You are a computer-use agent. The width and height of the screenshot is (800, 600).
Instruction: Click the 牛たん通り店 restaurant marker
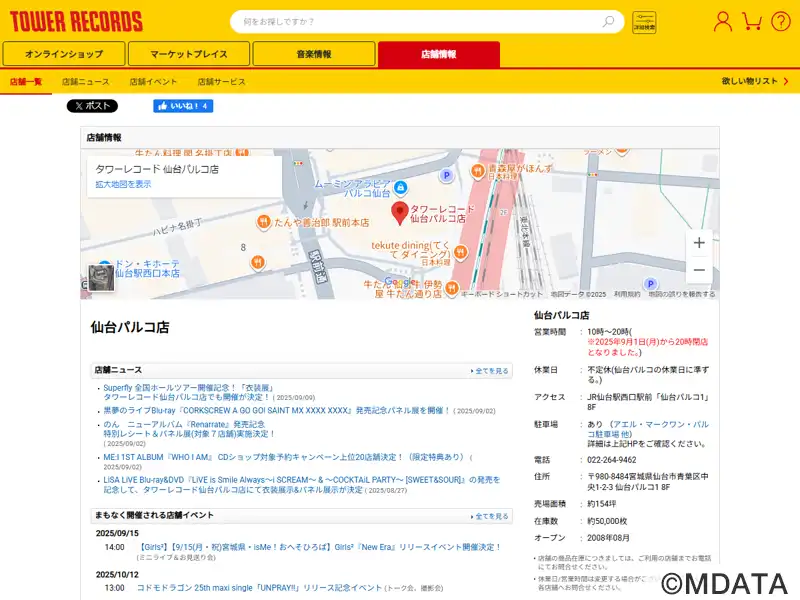pyautogui.click(x=451, y=288)
